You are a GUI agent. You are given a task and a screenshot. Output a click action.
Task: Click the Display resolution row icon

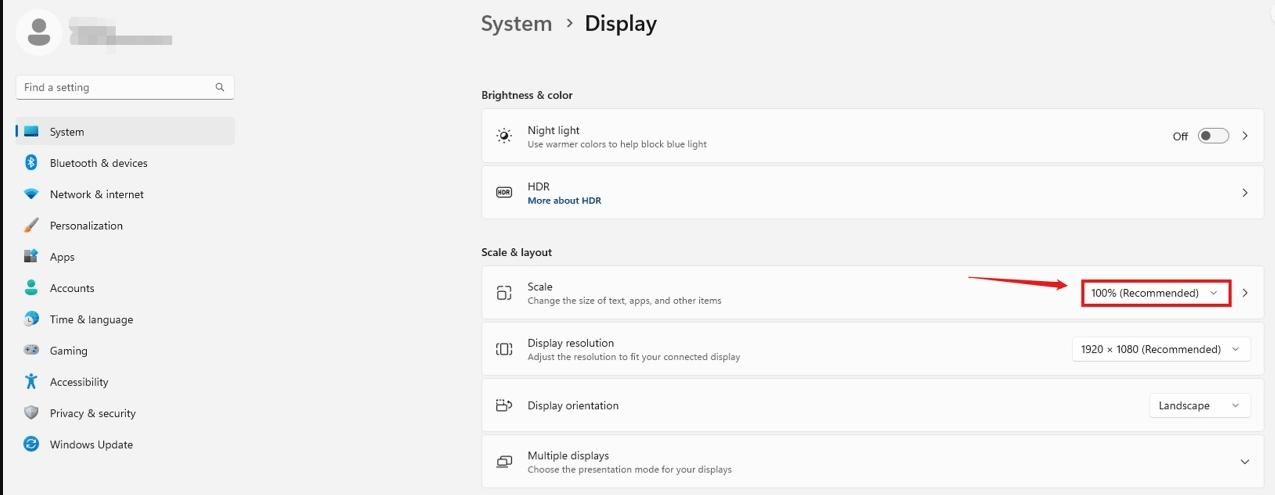[x=504, y=349]
